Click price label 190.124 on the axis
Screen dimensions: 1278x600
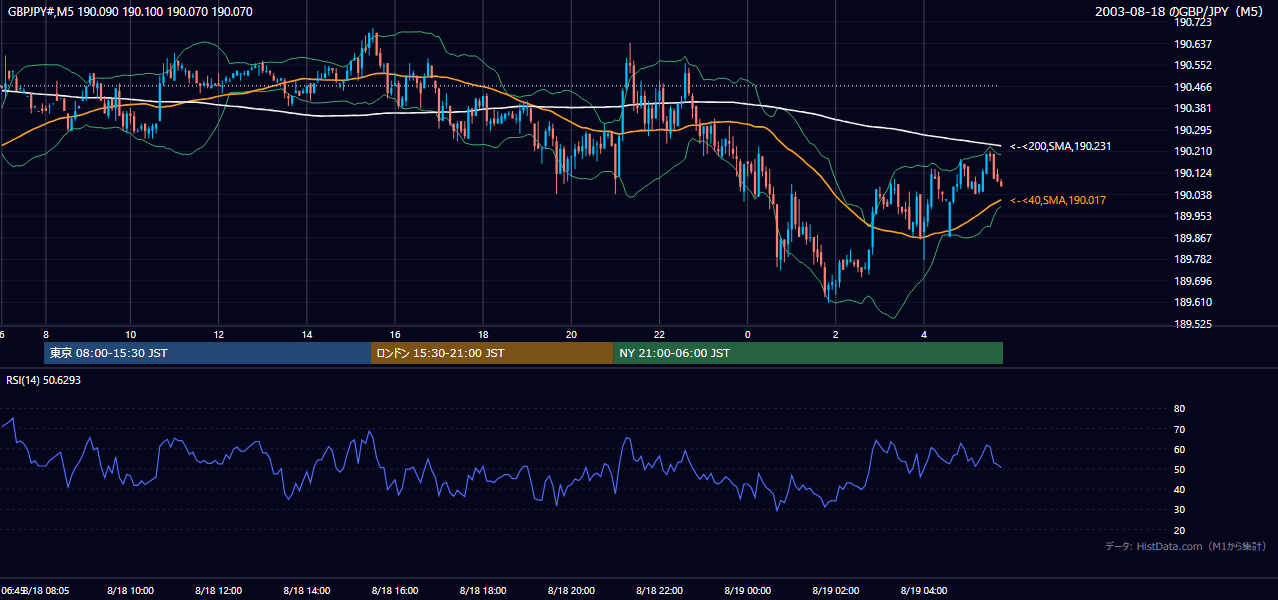1193,174
